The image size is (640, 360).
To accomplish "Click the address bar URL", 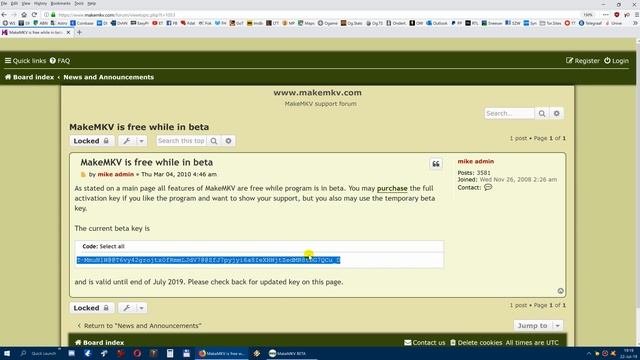I will [x=117, y=15].
